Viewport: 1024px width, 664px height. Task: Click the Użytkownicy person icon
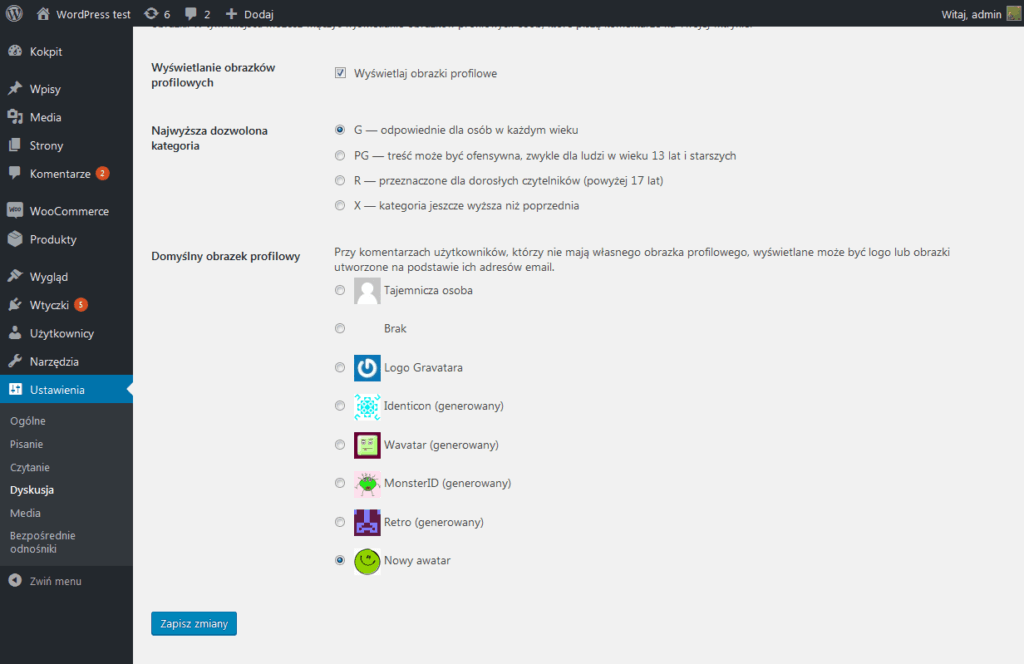pyautogui.click(x=15, y=333)
